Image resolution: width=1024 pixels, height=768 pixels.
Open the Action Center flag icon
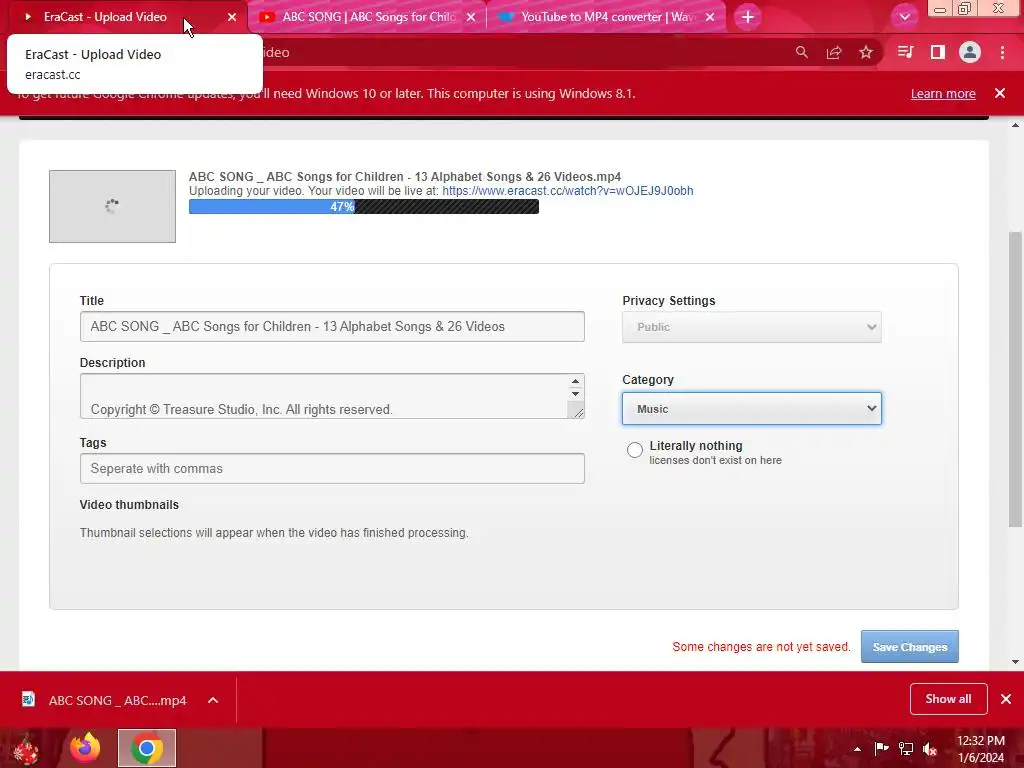(x=881, y=749)
